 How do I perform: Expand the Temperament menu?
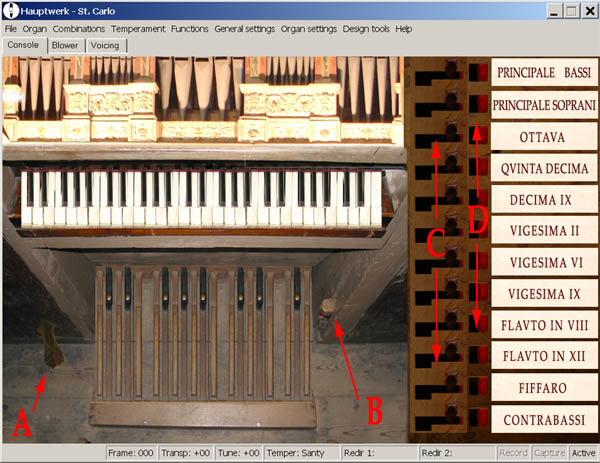pyautogui.click(x=137, y=29)
